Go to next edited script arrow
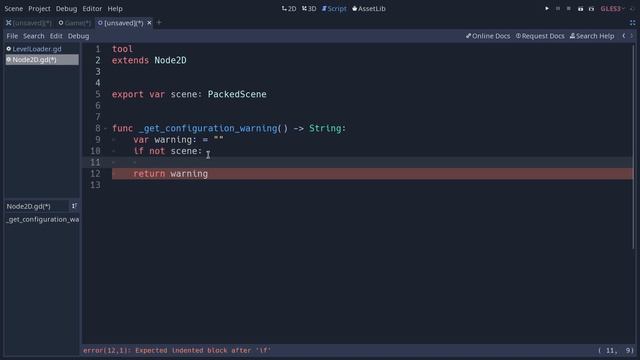This screenshot has height=360, width=640. tap(631, 36)
